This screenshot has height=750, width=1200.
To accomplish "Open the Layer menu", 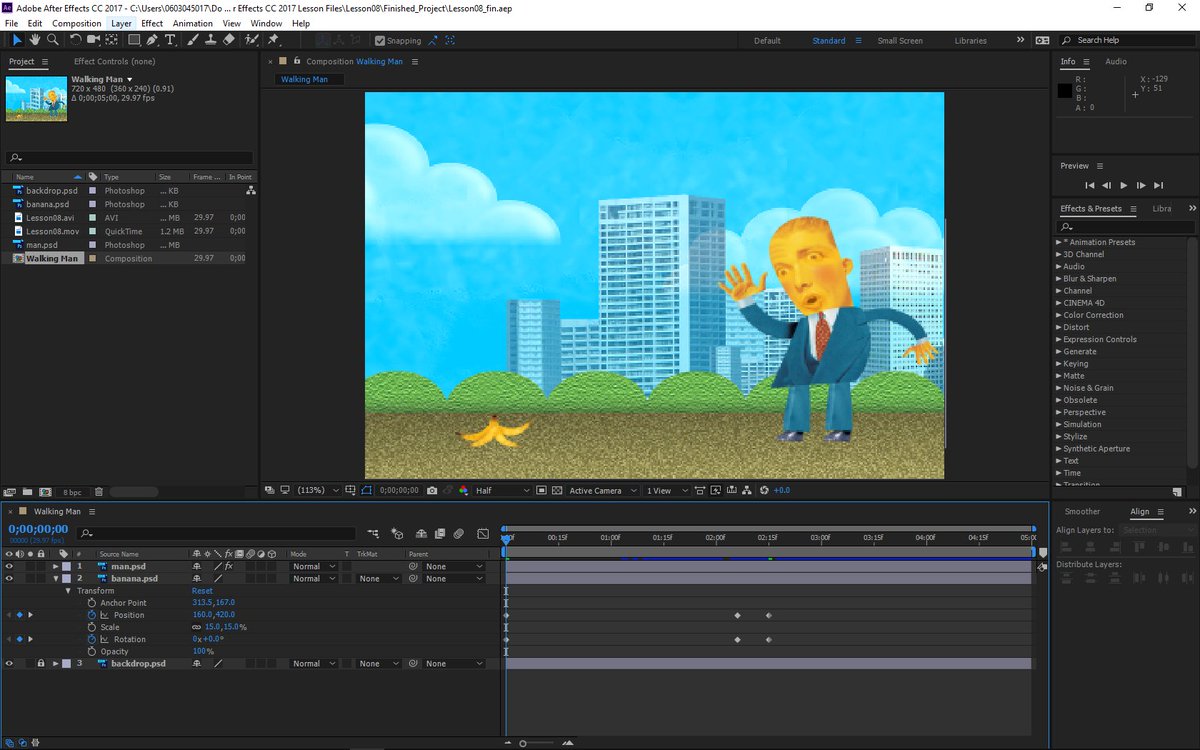I will pyautogui.click(x=121, y=23).
